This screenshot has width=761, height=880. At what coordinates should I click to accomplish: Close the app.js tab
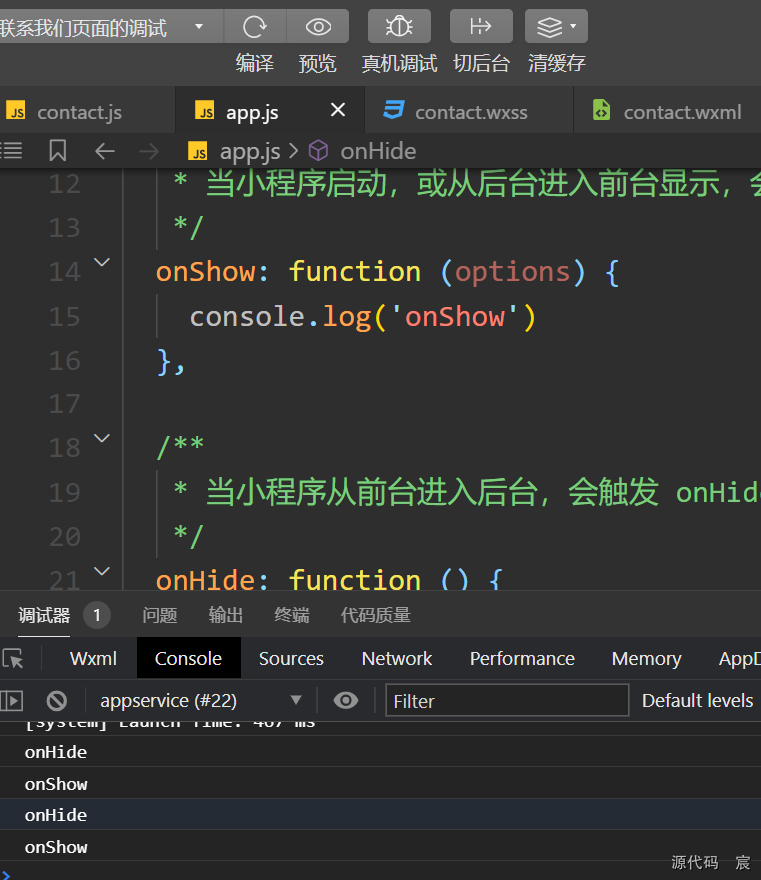point(338,110)
